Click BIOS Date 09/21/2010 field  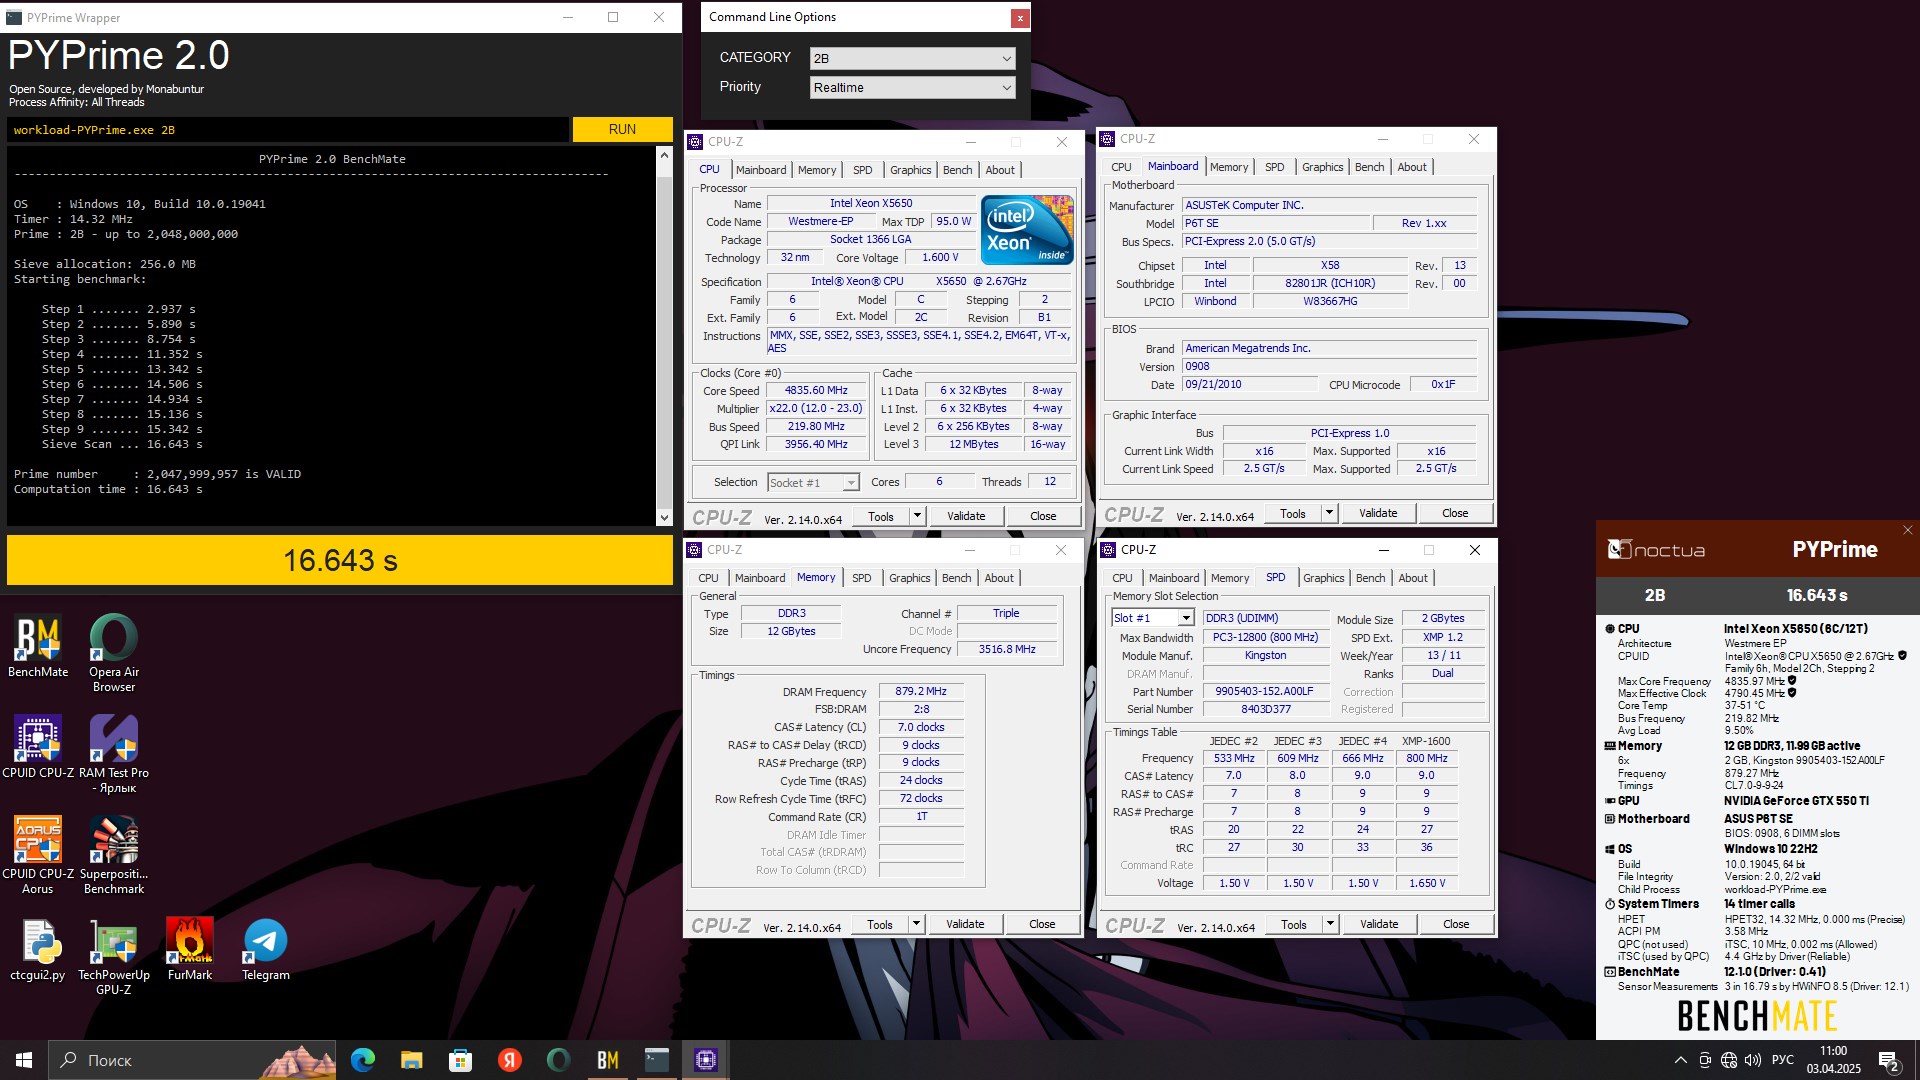1249,384
